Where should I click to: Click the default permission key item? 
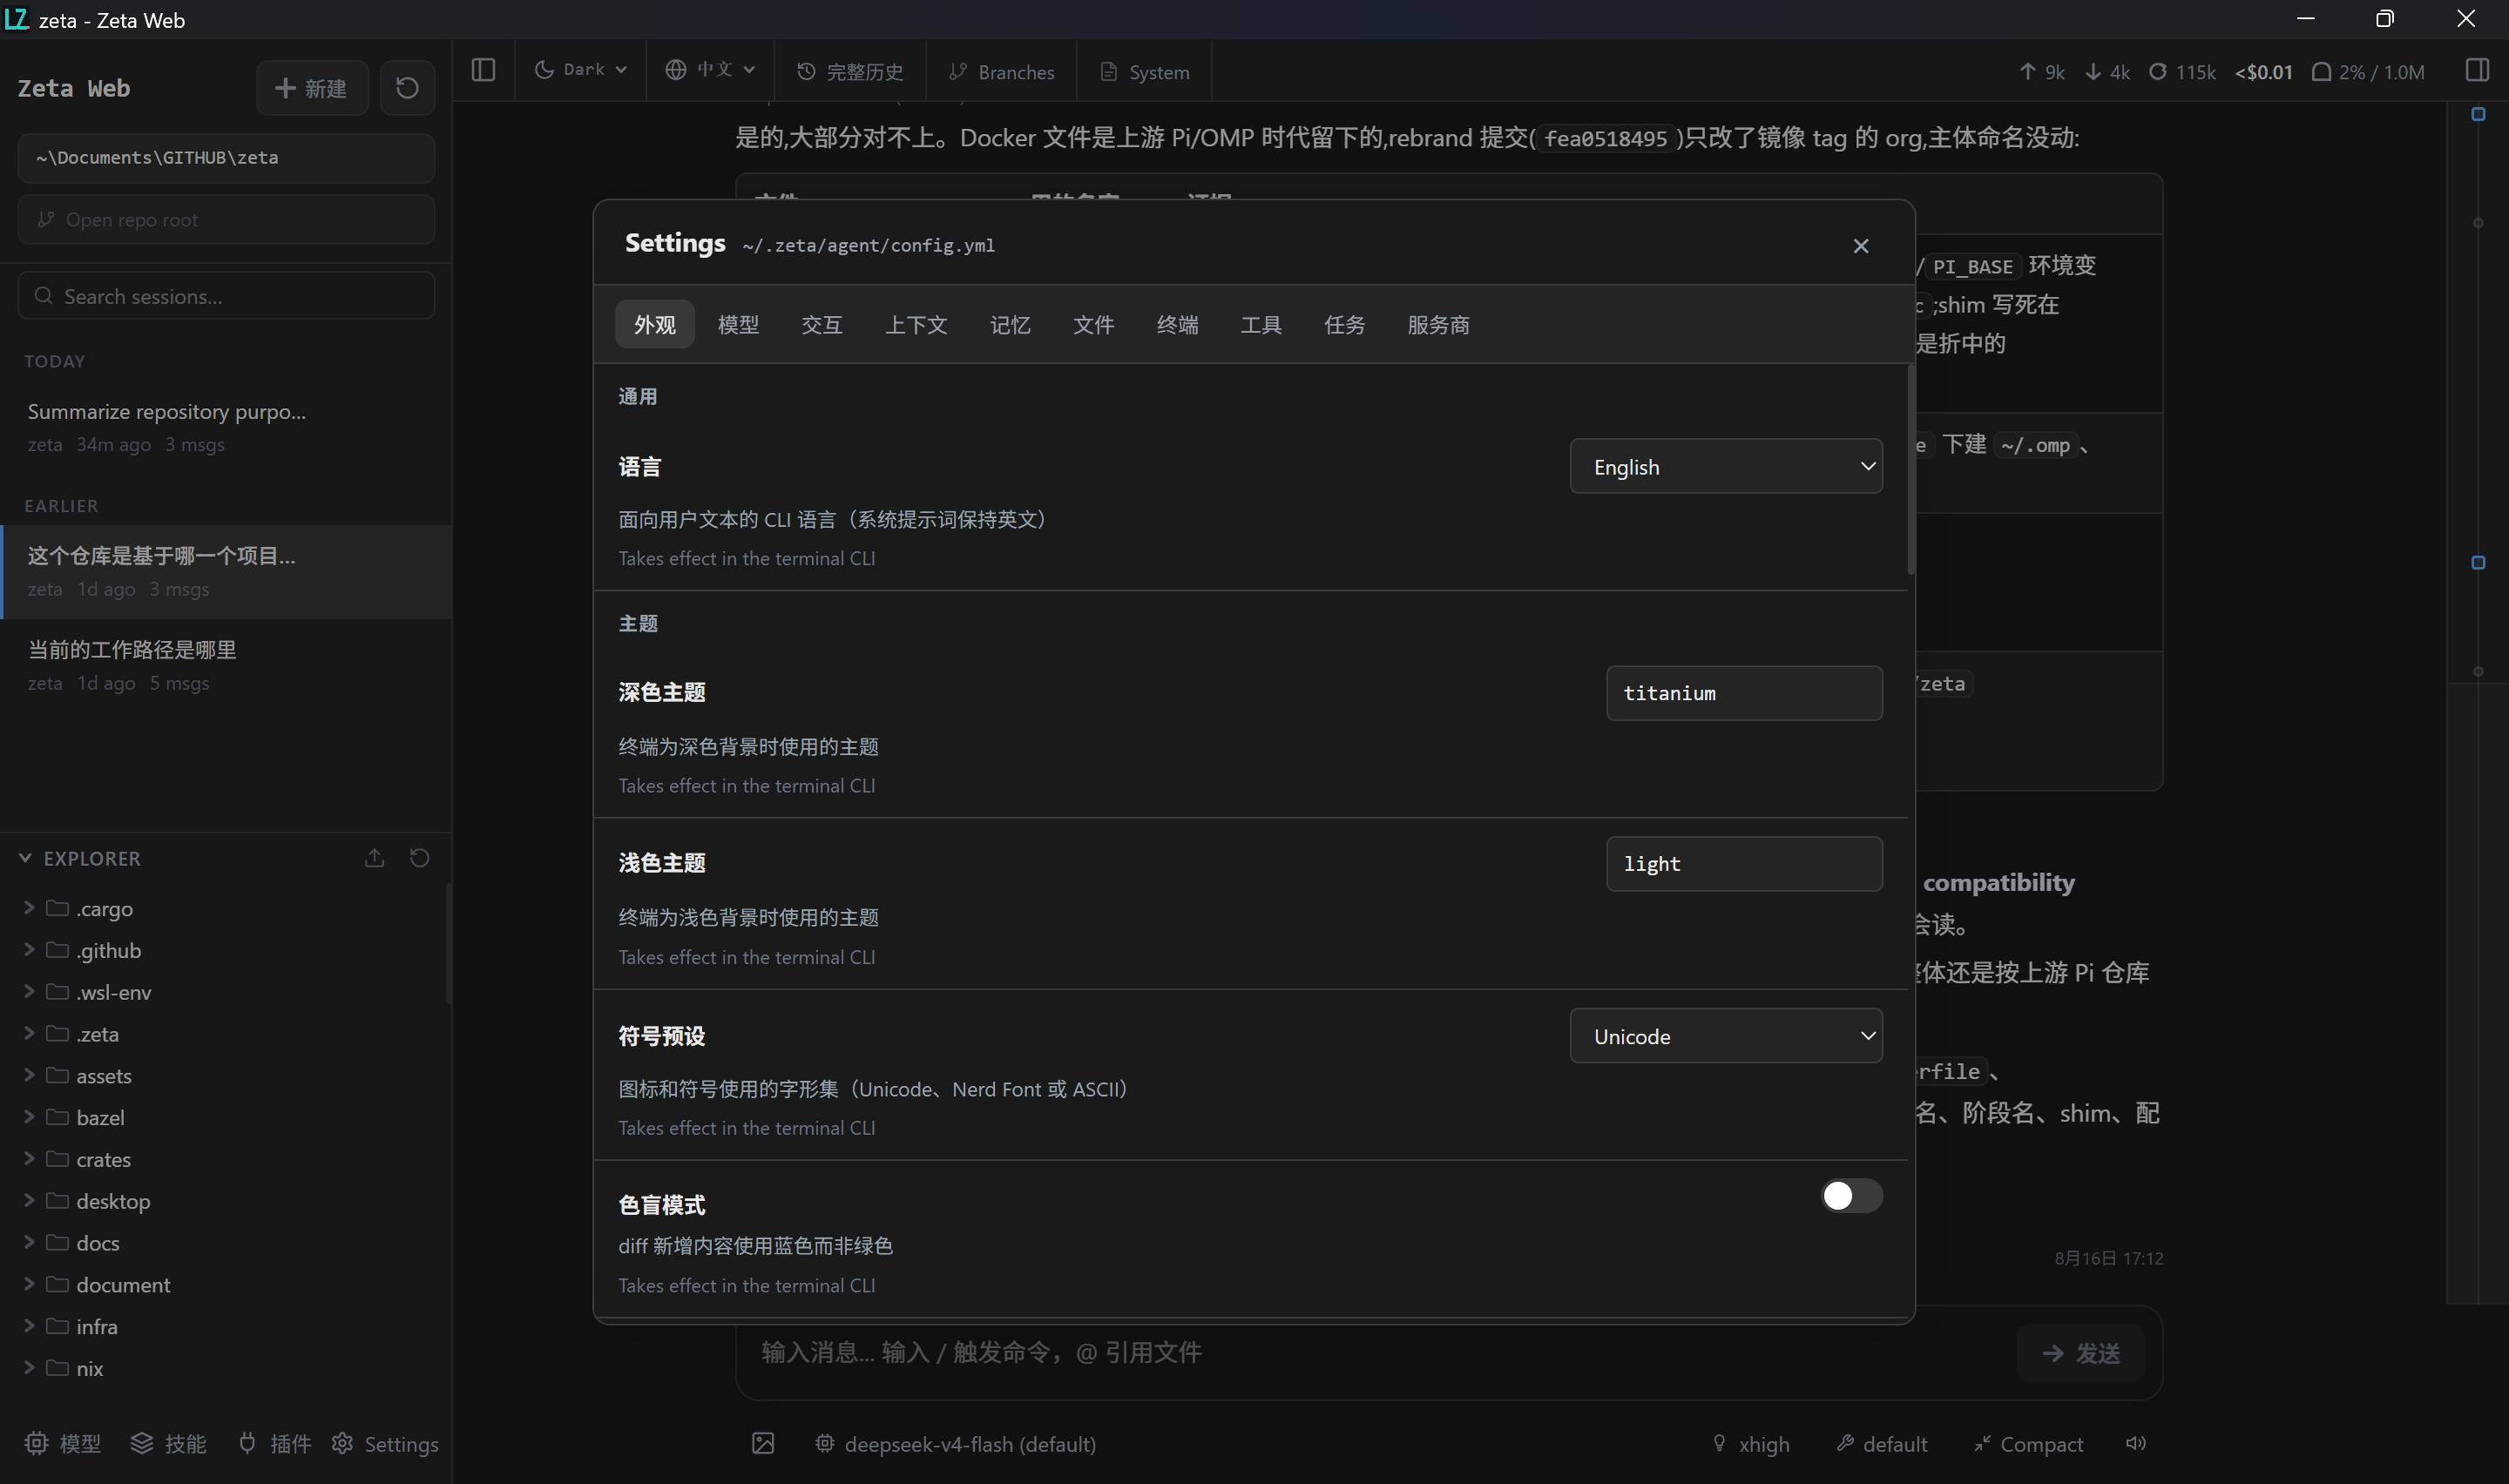tap(1881, 1443)
